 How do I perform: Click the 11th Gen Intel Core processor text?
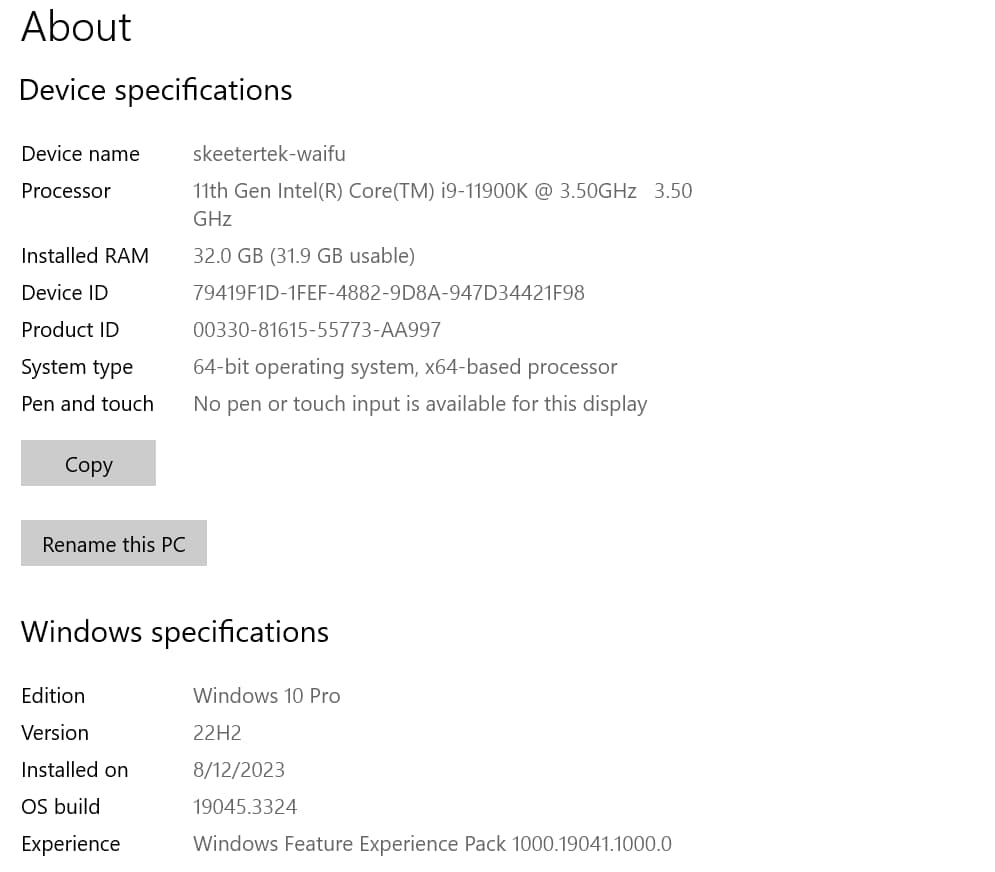tap(414, 191)
